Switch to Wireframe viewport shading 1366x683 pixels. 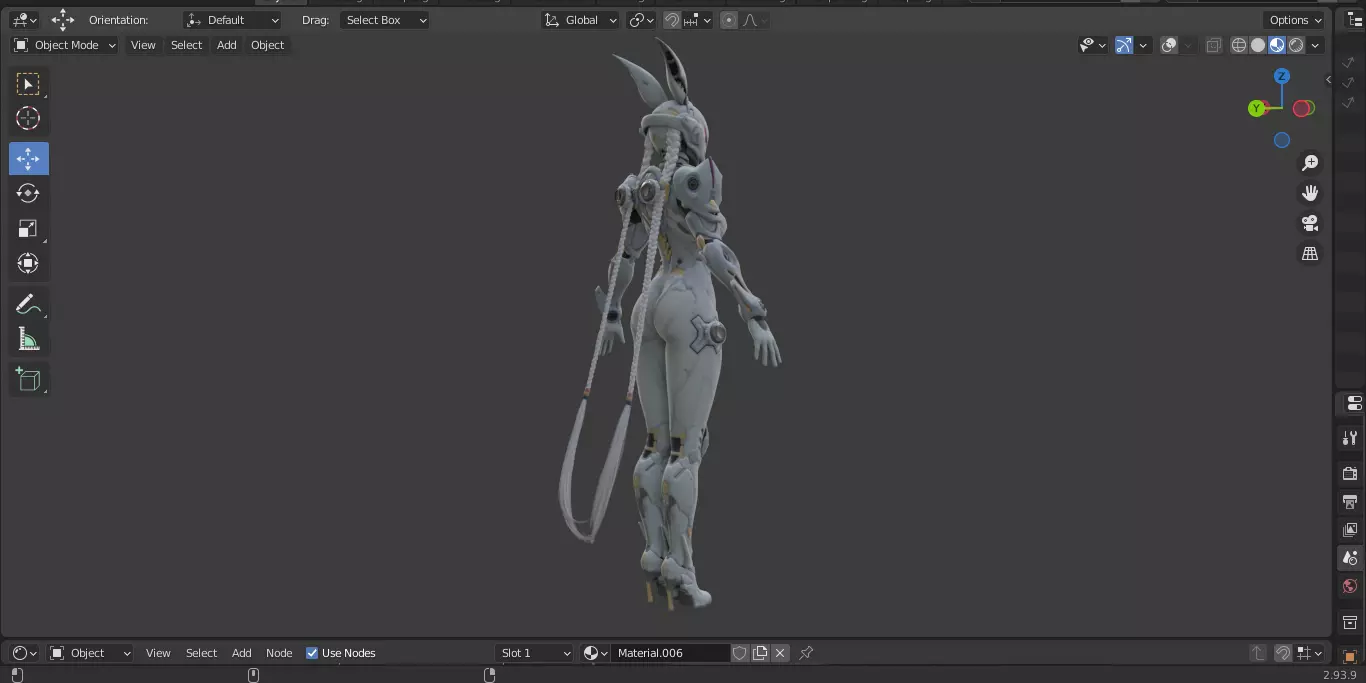tap(1239, 45)
